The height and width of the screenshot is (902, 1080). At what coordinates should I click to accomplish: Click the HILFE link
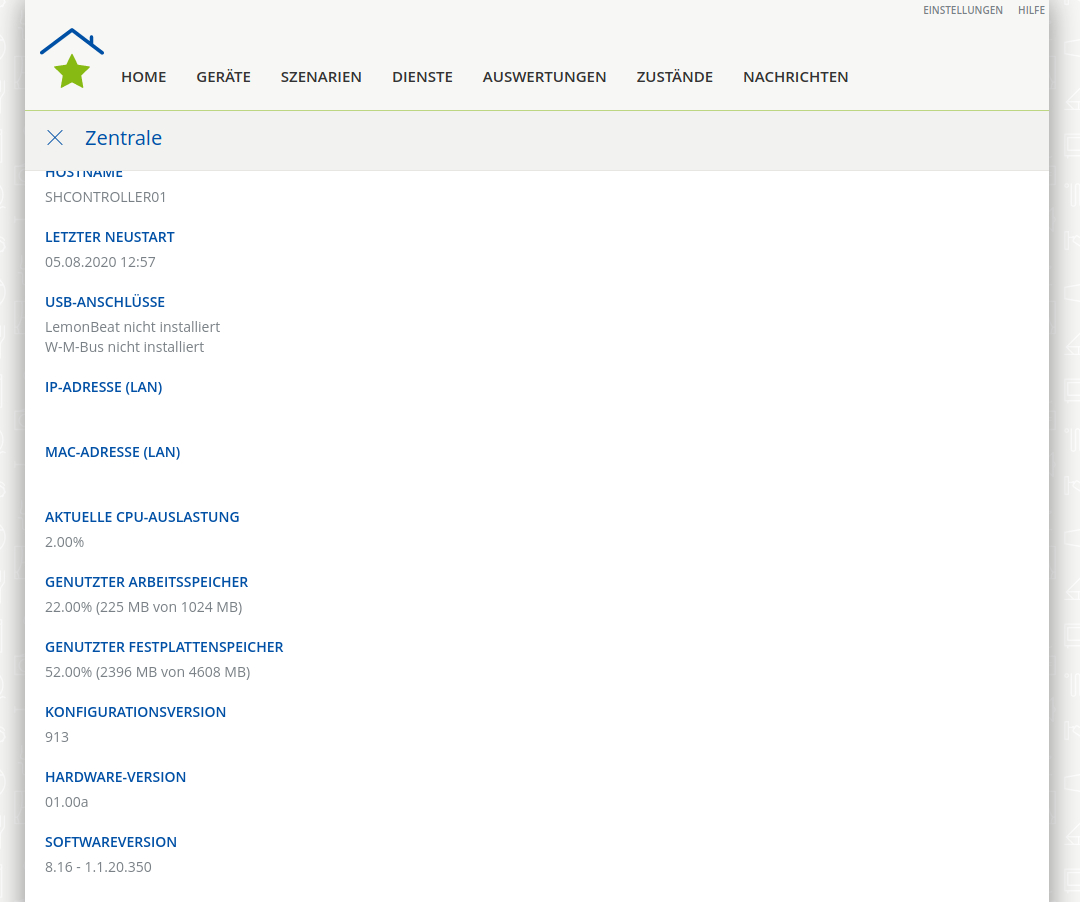1031,10
